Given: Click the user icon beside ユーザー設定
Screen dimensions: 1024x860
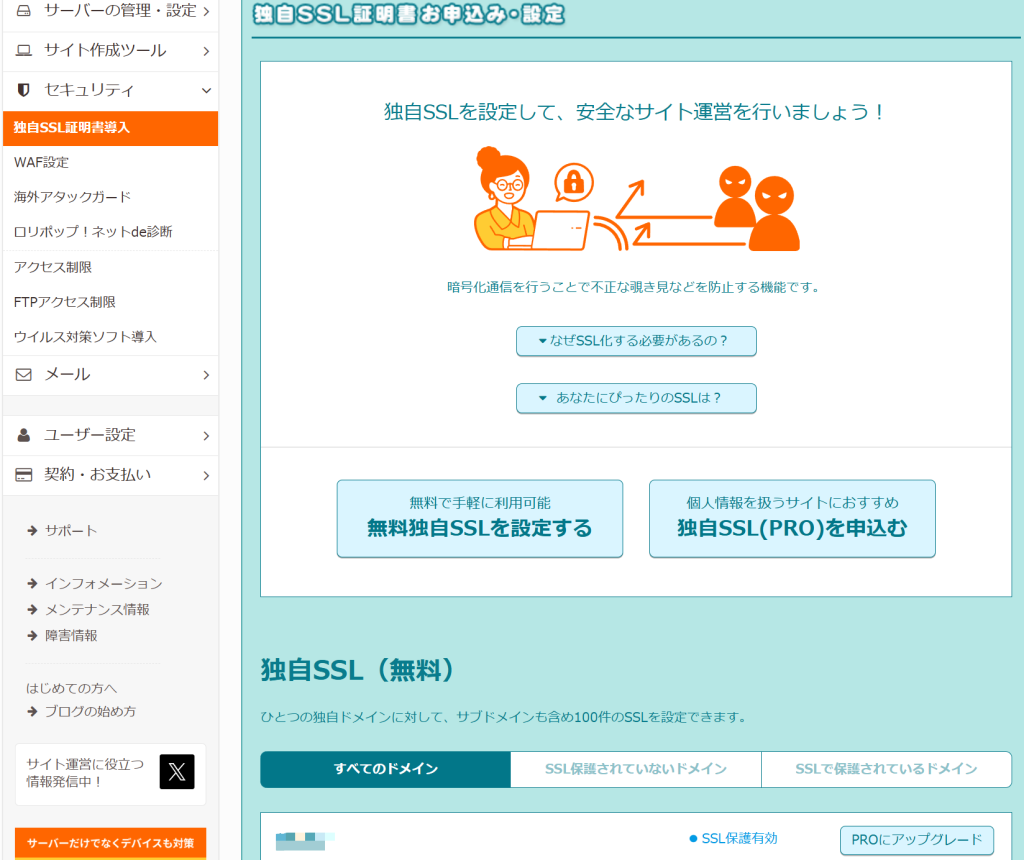Looking at the screenshot, I should click(24, 435).
